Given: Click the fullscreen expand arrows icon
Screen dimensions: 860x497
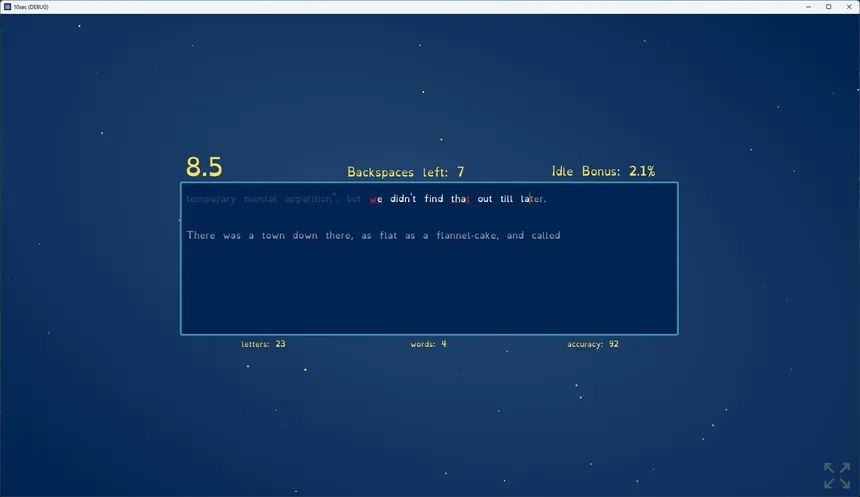Looking at the screenshot, I should tap(837, 475).
